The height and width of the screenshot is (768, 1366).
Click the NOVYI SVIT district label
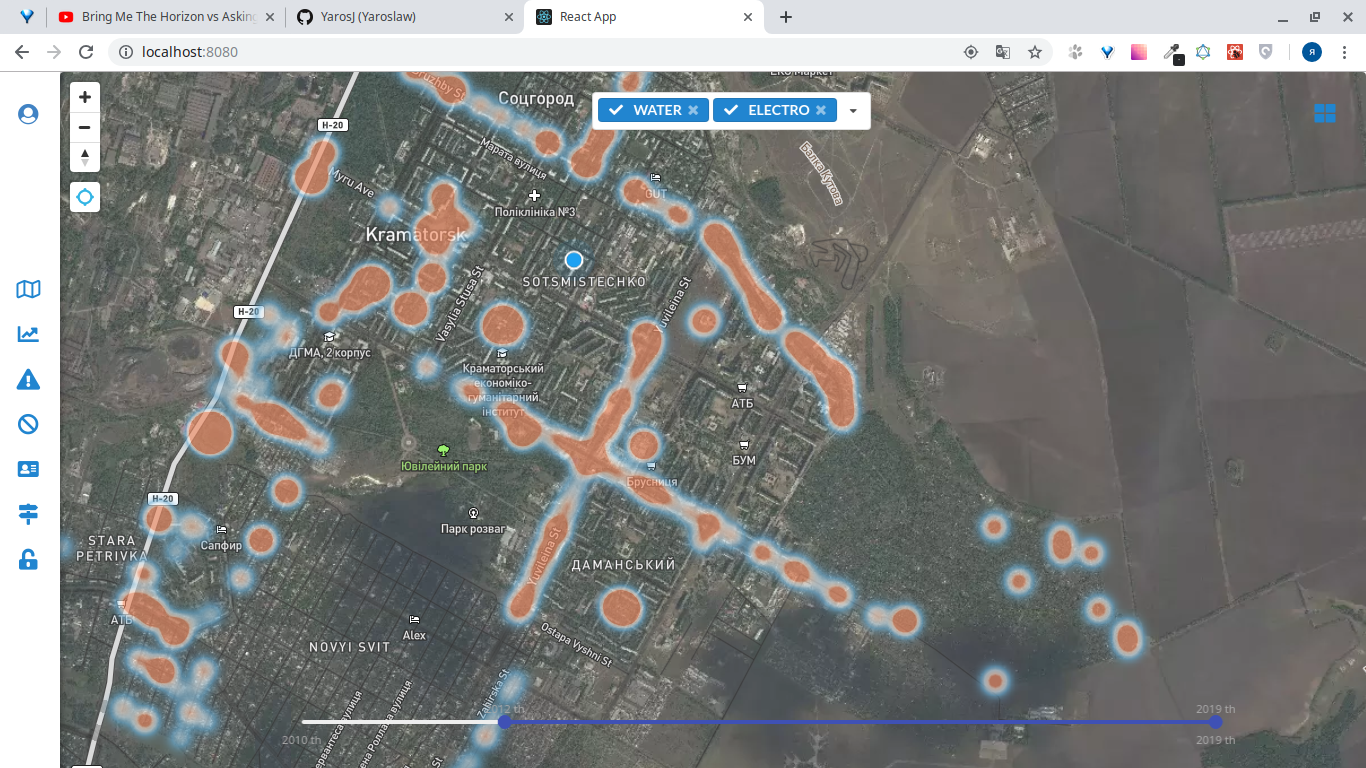point(349,647)
